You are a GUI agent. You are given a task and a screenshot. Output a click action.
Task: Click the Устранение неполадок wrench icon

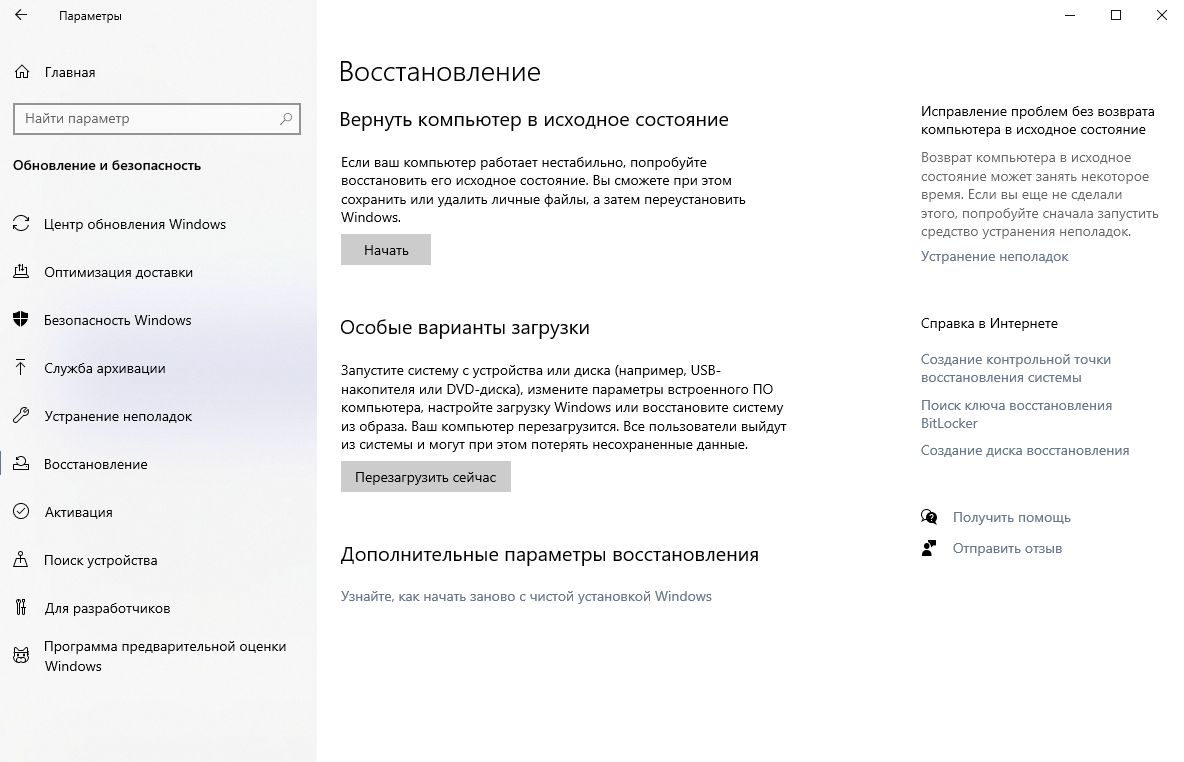(21, 416)
